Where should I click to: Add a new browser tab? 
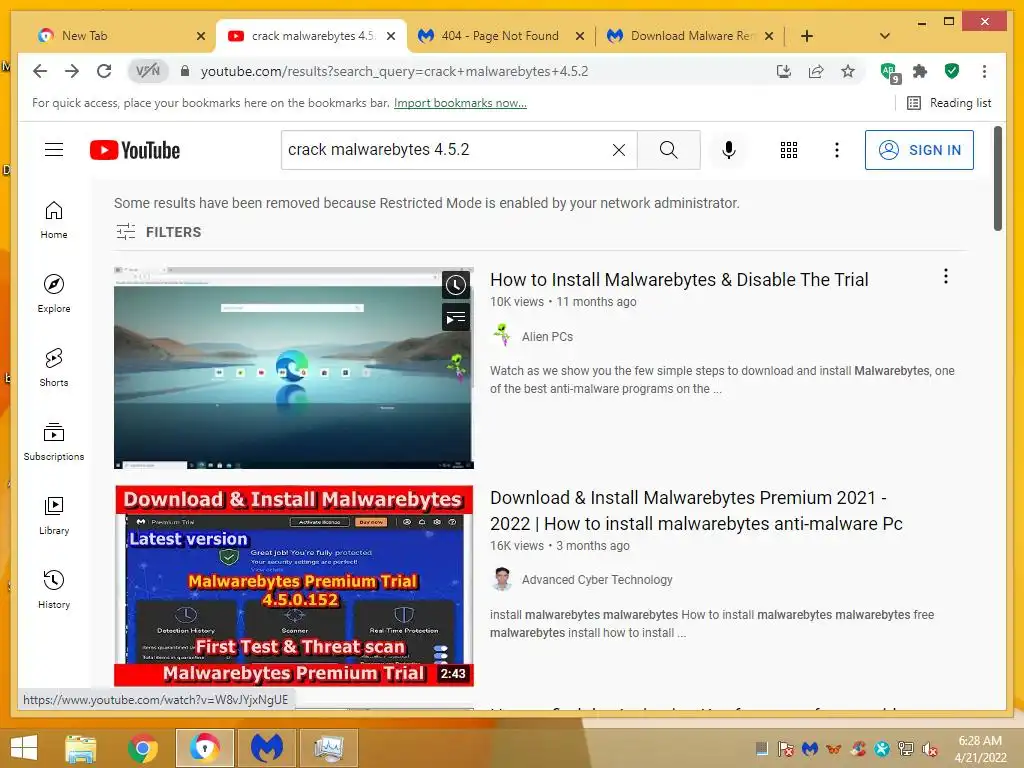pos(807,36)
